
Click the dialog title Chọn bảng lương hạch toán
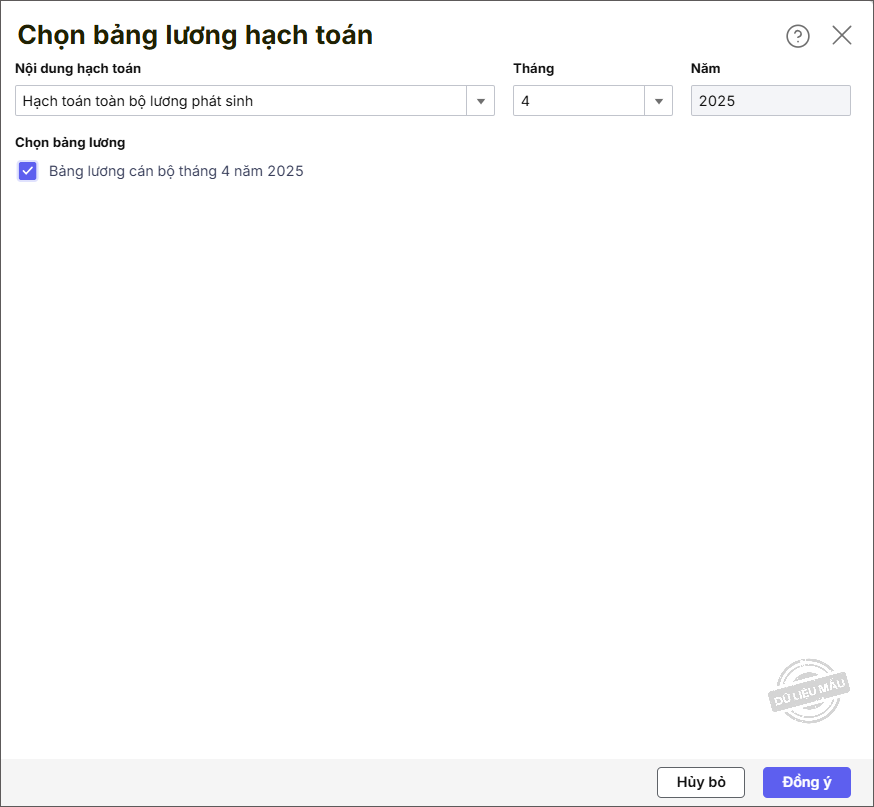pos(195,35)
